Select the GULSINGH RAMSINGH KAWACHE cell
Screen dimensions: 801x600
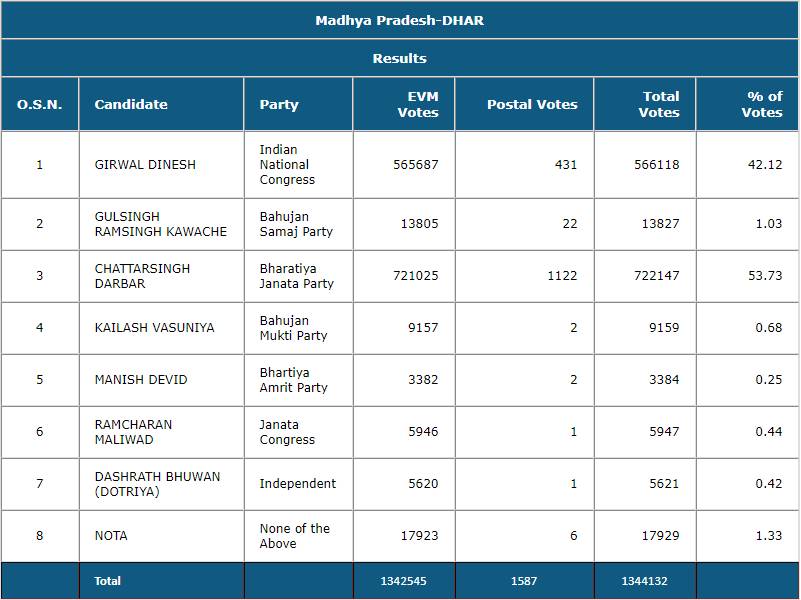(160, 224)
